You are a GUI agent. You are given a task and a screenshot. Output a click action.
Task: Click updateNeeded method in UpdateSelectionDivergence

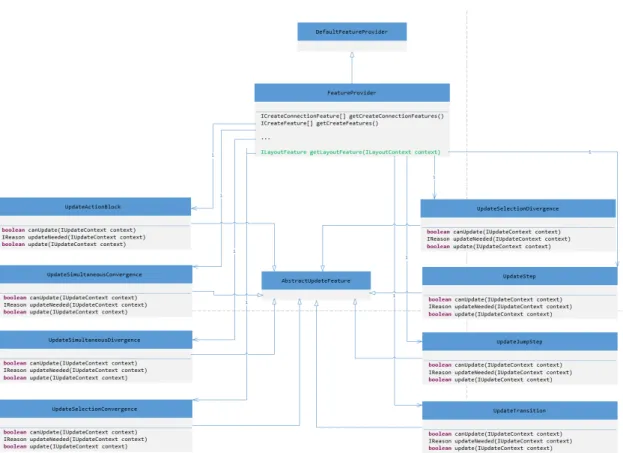pos(499,239)
